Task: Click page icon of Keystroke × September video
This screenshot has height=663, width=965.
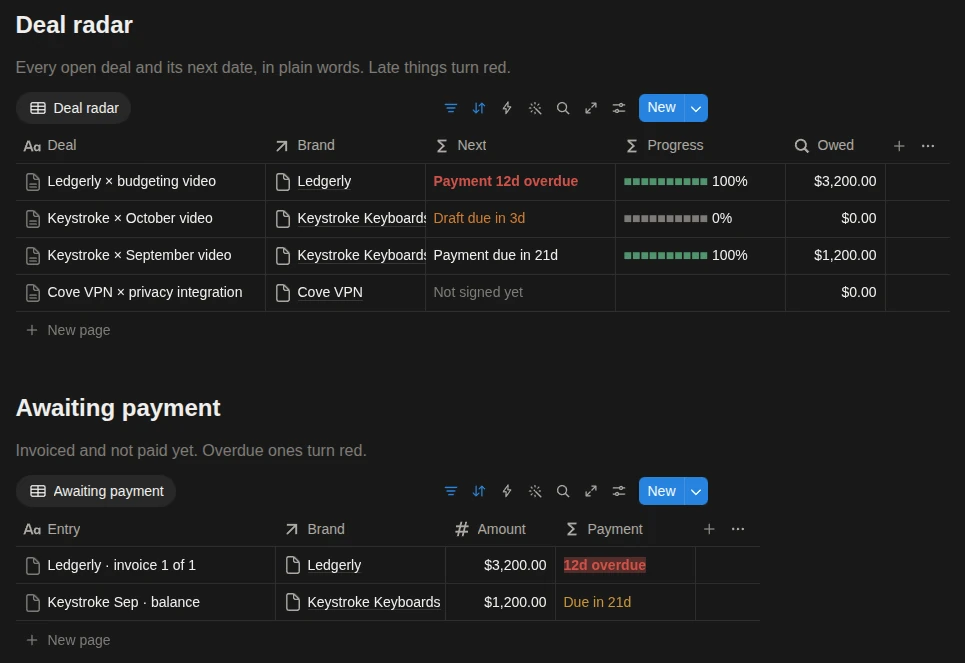Action: tap(33, 255)
